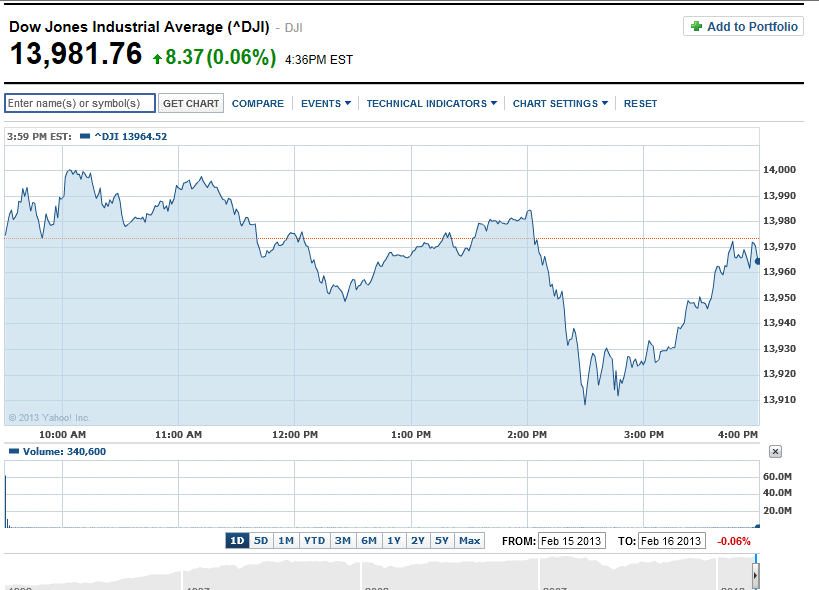Click the 4:36PM EST timestamp
Viewport: 819px width, 590px height.
click(x=319, y=60)
